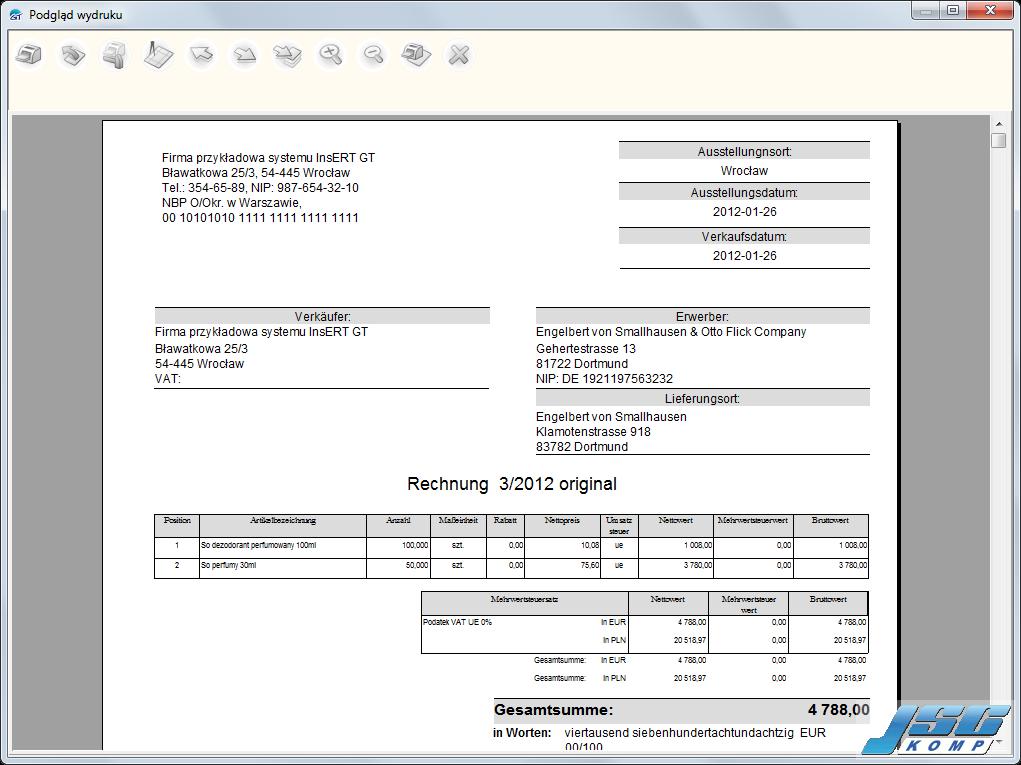Click the vertical scrollbar thumb

[998, 140]
